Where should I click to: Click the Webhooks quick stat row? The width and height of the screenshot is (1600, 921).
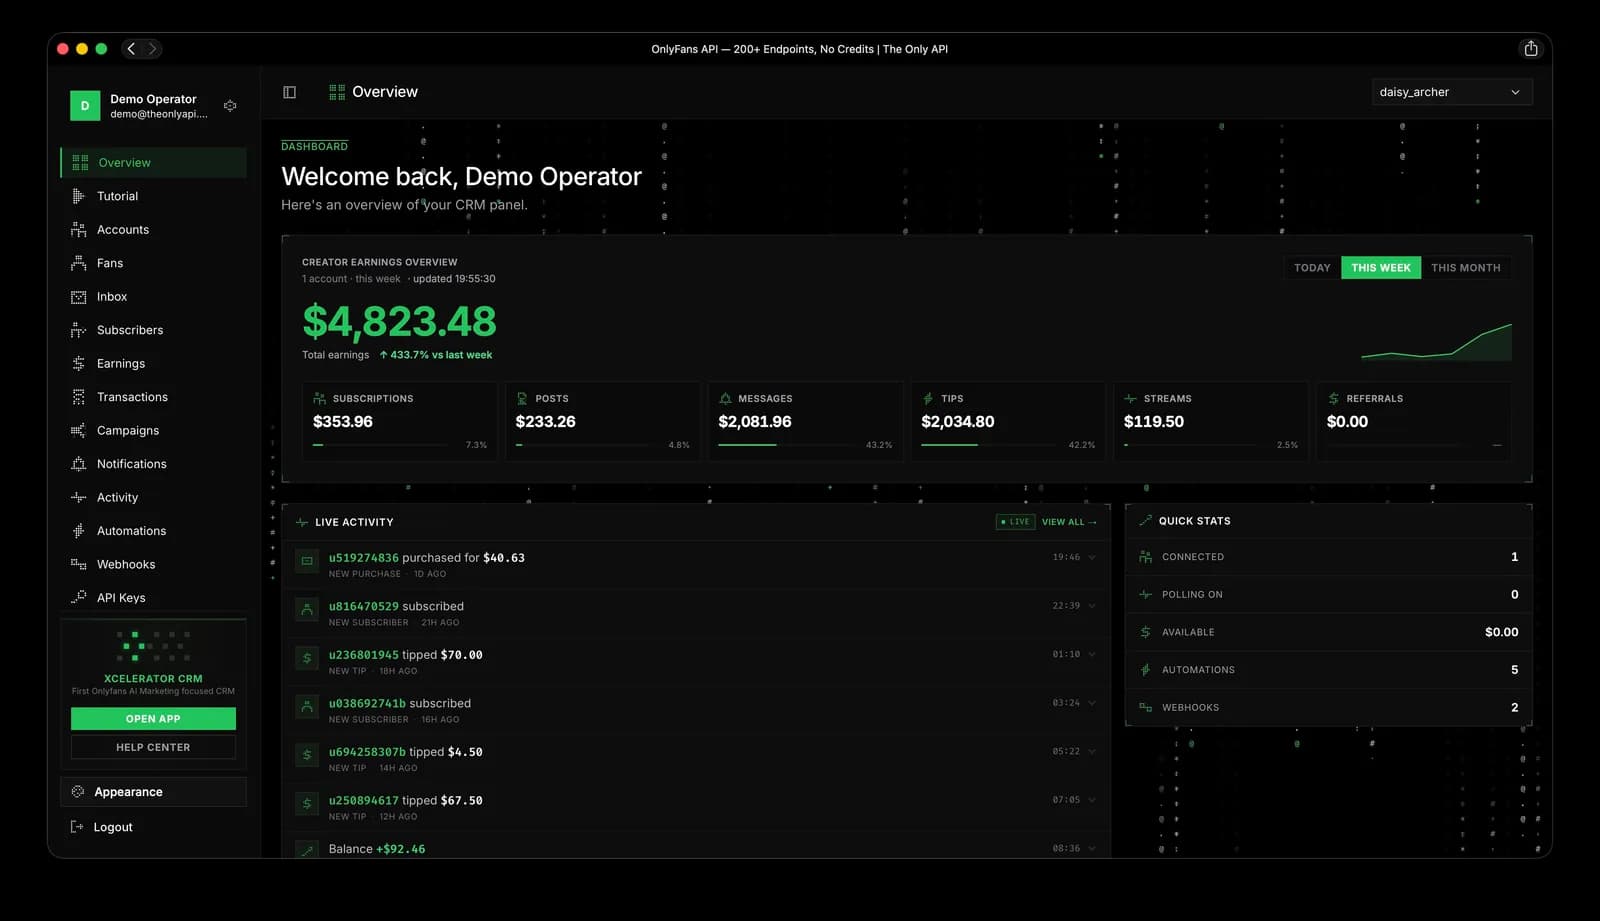(1328, 708)
